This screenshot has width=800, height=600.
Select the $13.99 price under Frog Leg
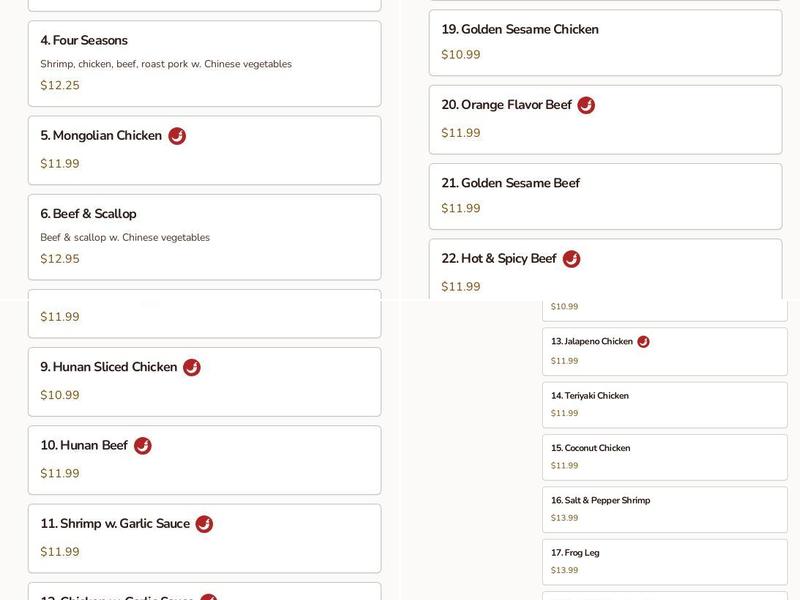(x=565, y=568)
